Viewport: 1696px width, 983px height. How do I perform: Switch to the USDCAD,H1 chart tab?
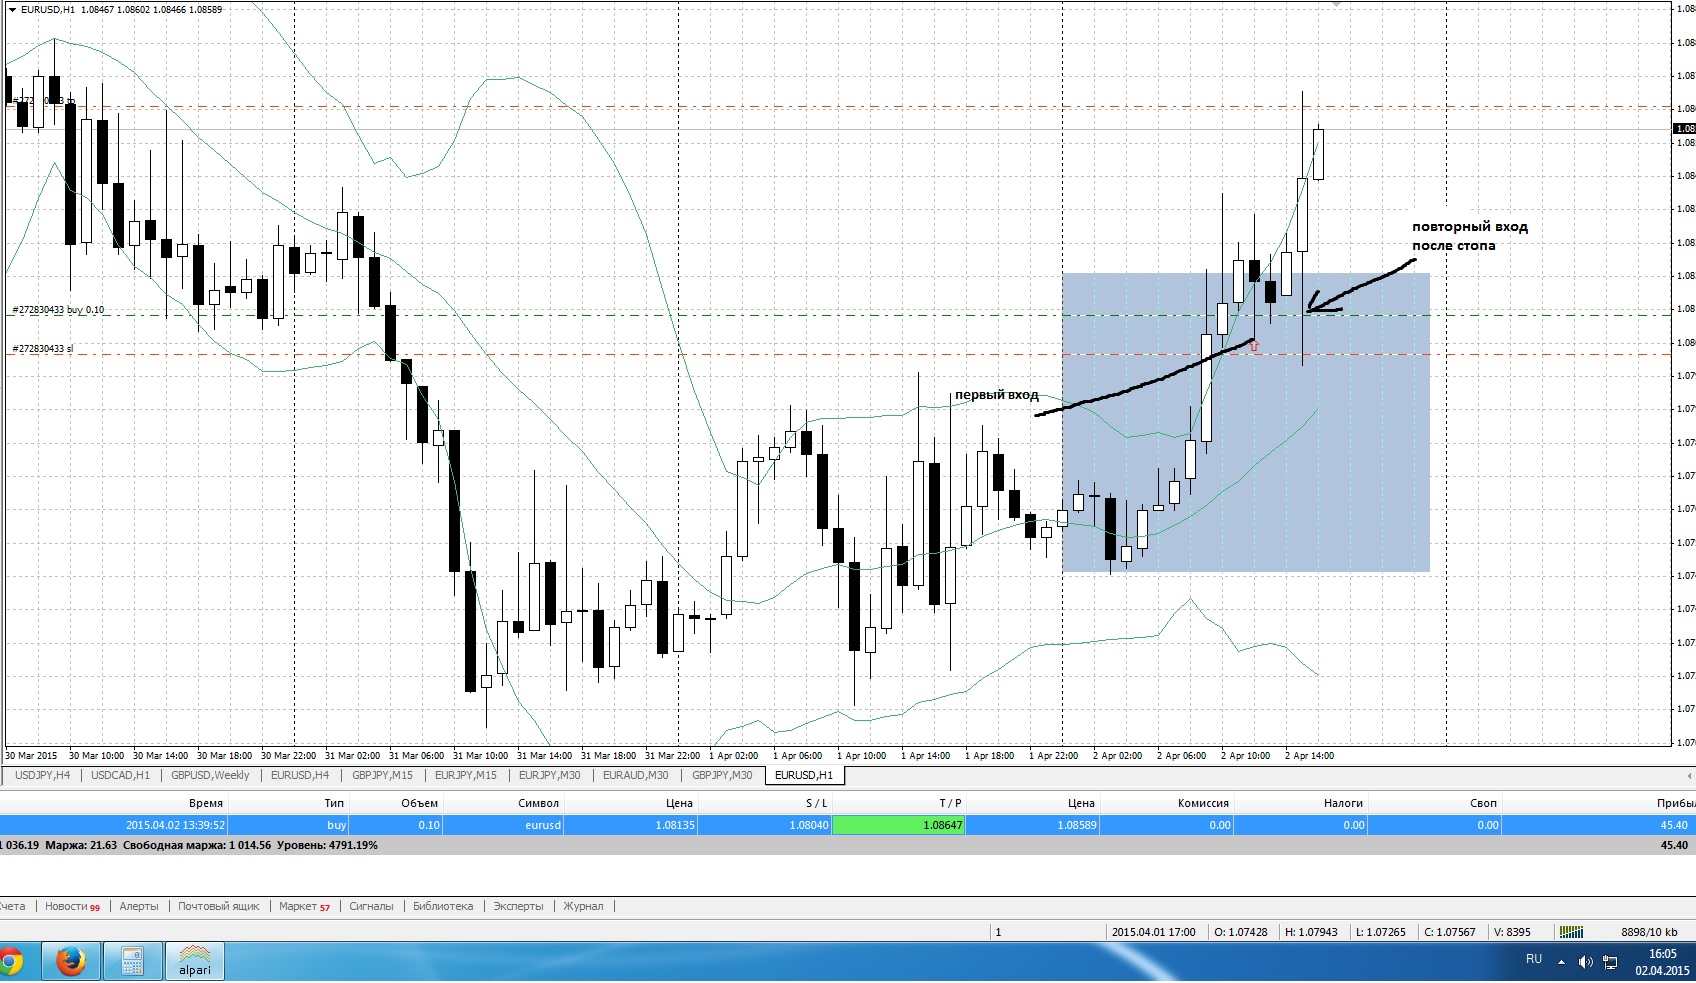pos(120,775)
